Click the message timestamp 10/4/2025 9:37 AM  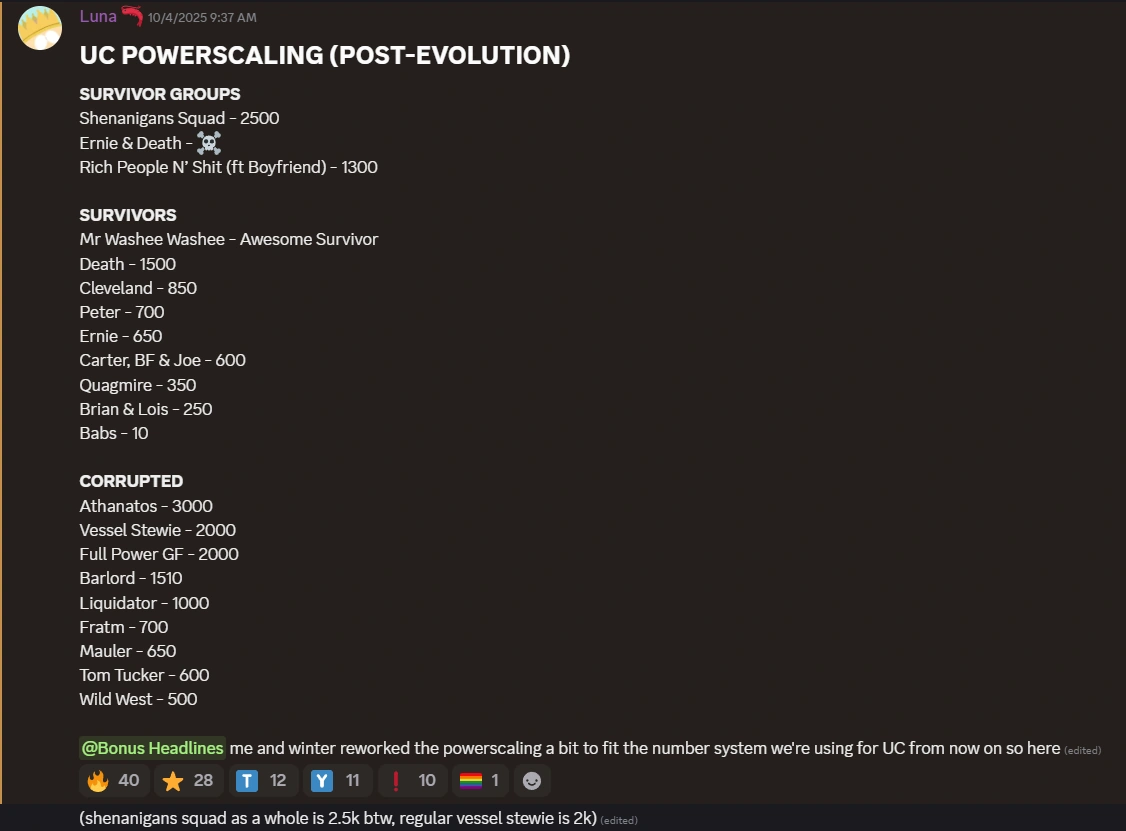(x=202, y=18)
